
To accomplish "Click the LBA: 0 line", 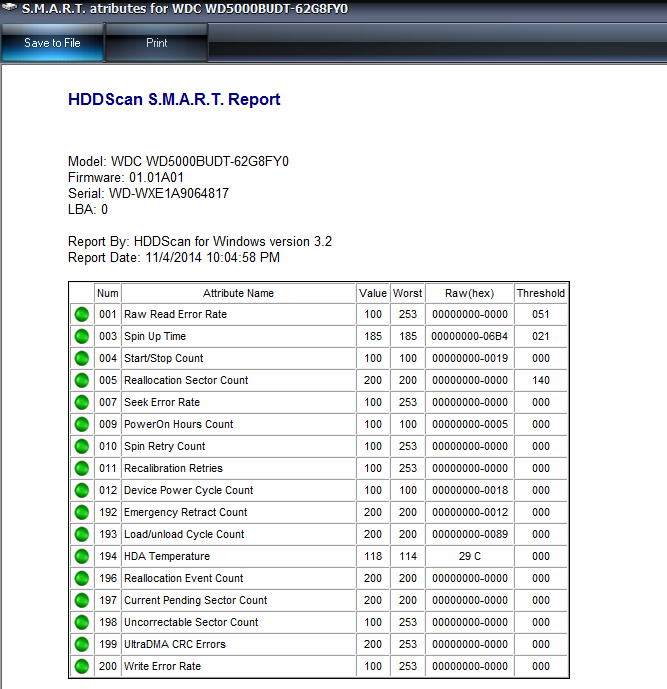I will click(x=88, y=209).
